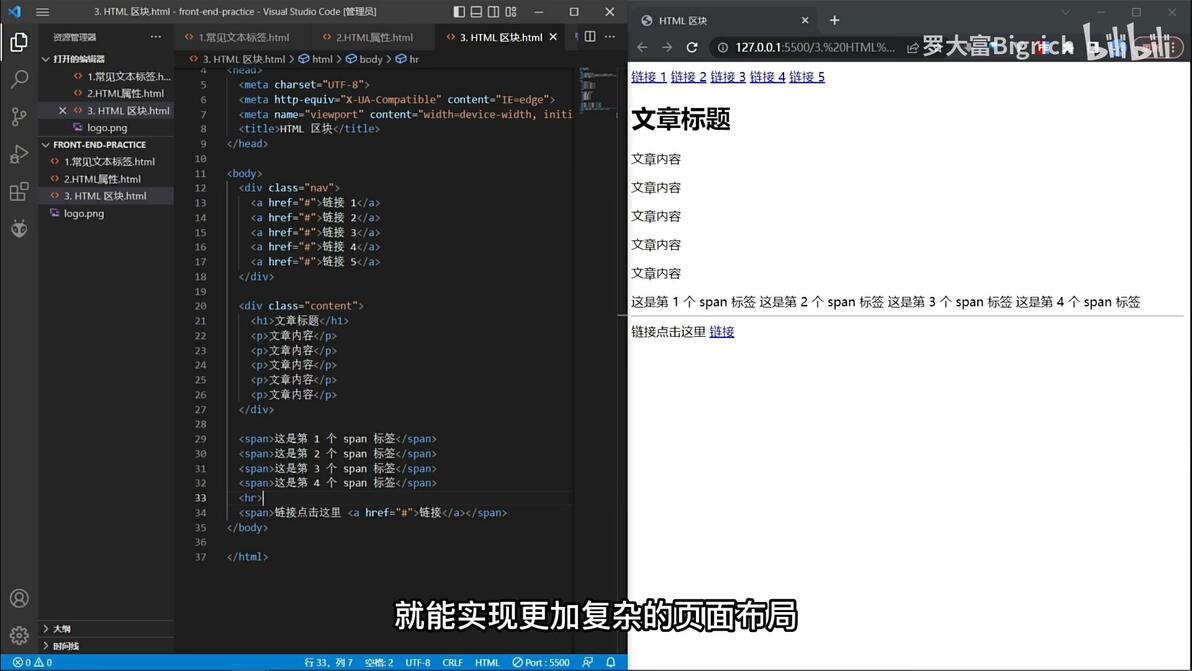Split the editor to the right
Screen dimensions: 1192x671
[x=590, y=36]
